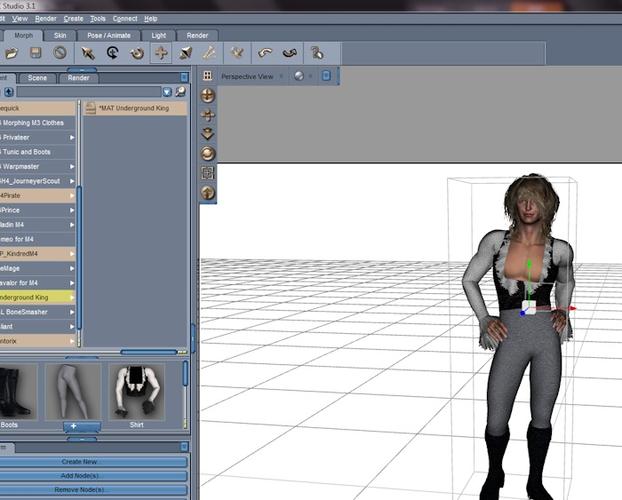The height and width of the screenshot is (500, 622).
Task: Expand the Warpmaster folder arrow
Action: (x=72, y=167)
